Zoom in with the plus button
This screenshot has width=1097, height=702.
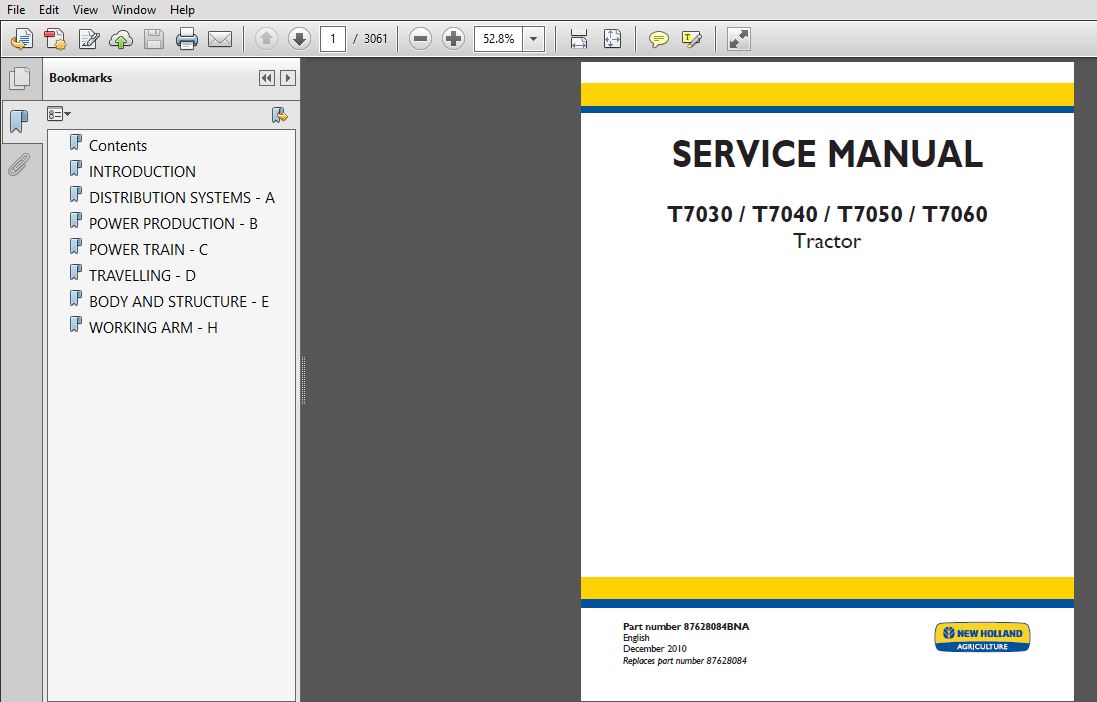click(x=453, y=38)
